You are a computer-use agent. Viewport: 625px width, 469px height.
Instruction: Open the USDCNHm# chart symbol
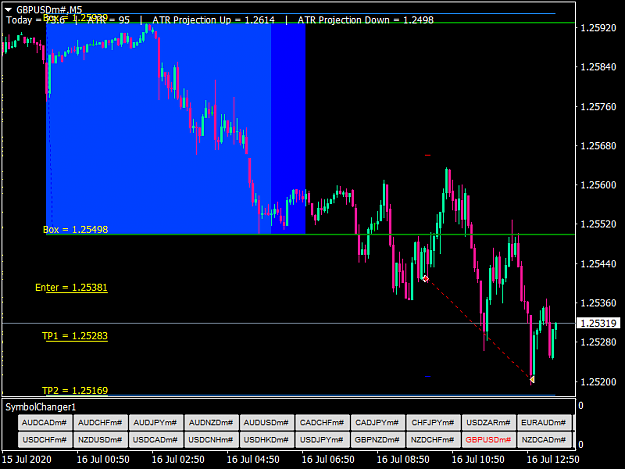tap(211, 440)
